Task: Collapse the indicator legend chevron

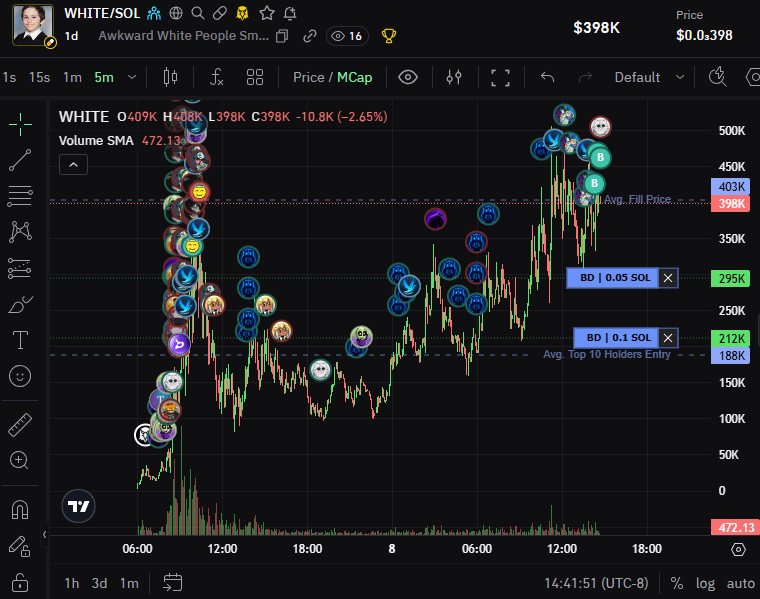Action: tap(73, 165)
